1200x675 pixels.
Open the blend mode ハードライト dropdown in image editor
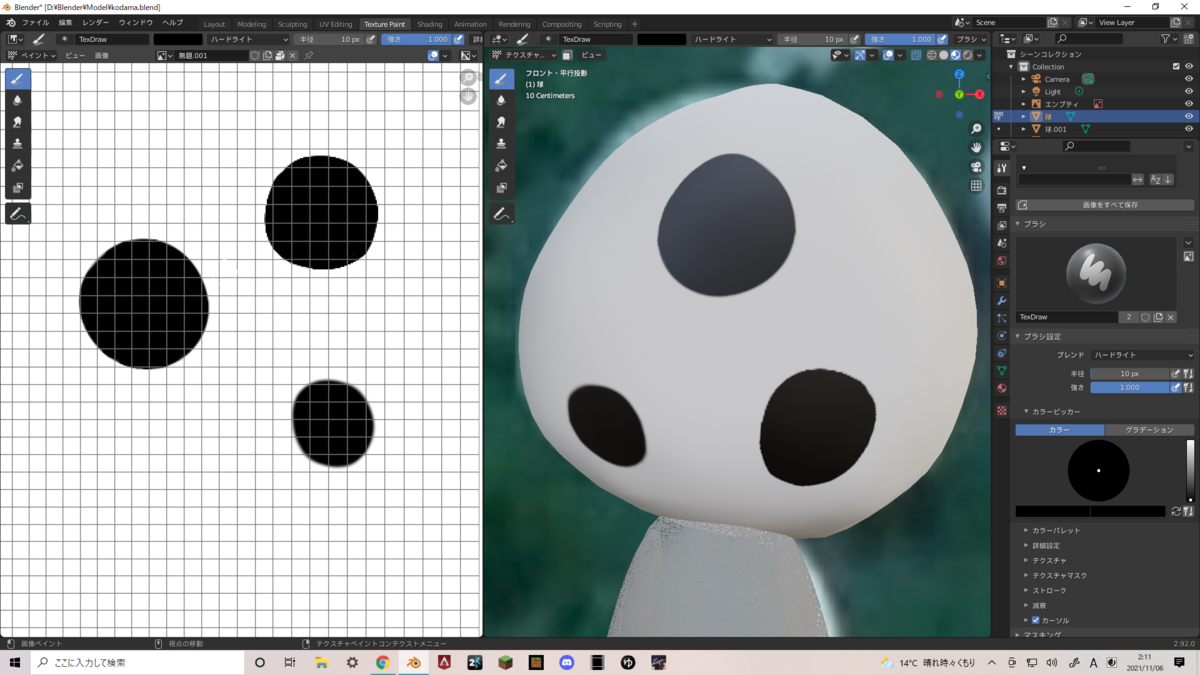point(248,39)
